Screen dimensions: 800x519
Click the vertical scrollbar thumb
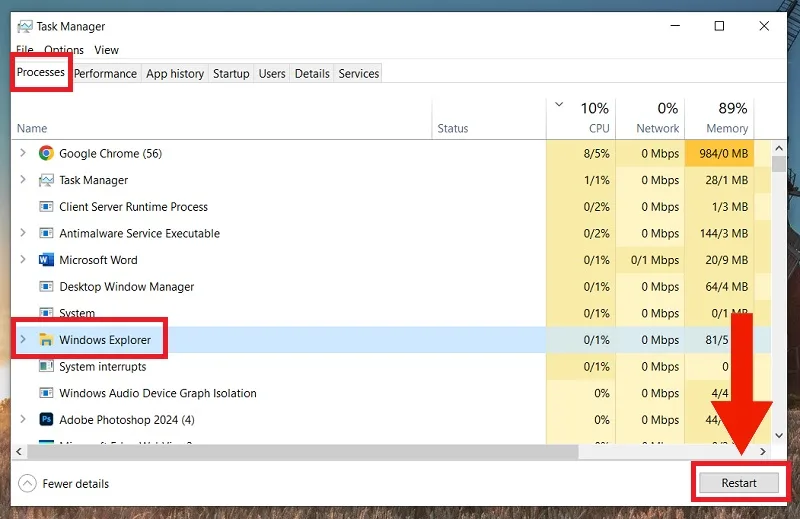[x=779, y=164]
